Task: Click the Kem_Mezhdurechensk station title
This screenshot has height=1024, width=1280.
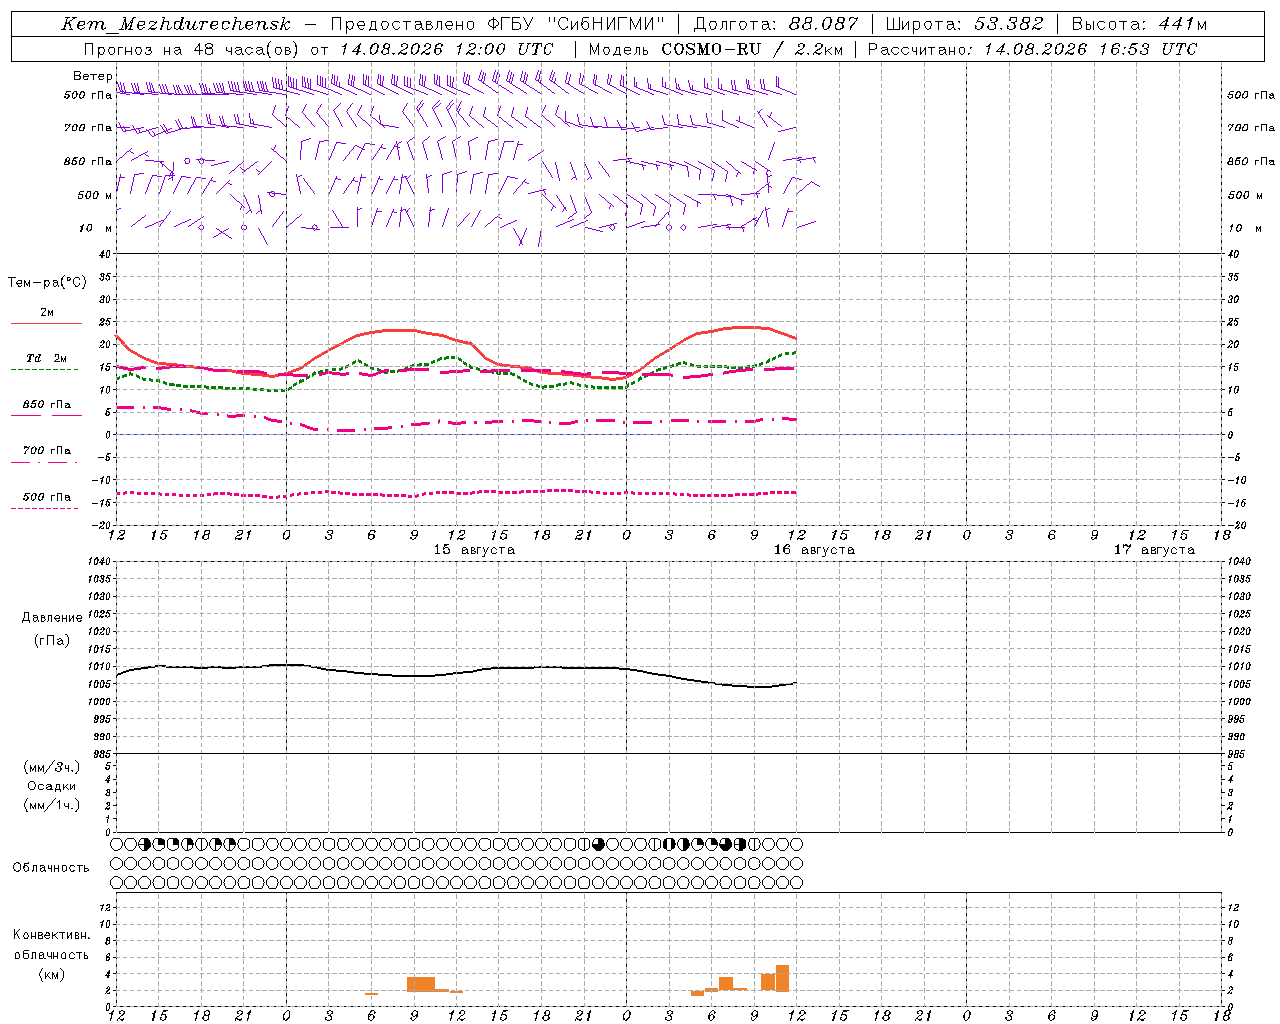Action: (x=176, y=24)
